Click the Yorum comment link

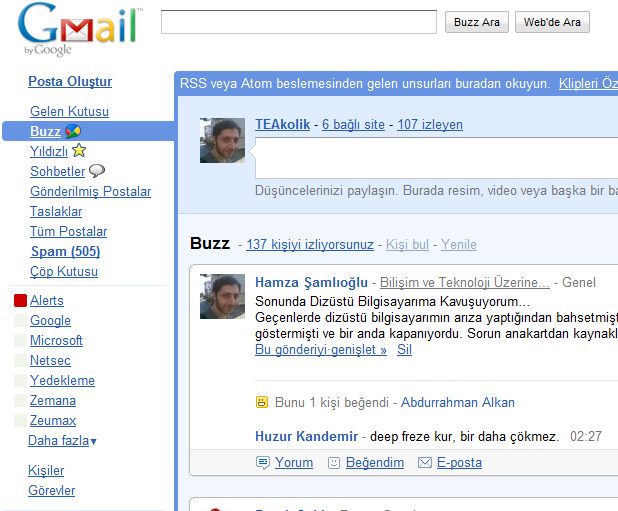tap(294, 463)
